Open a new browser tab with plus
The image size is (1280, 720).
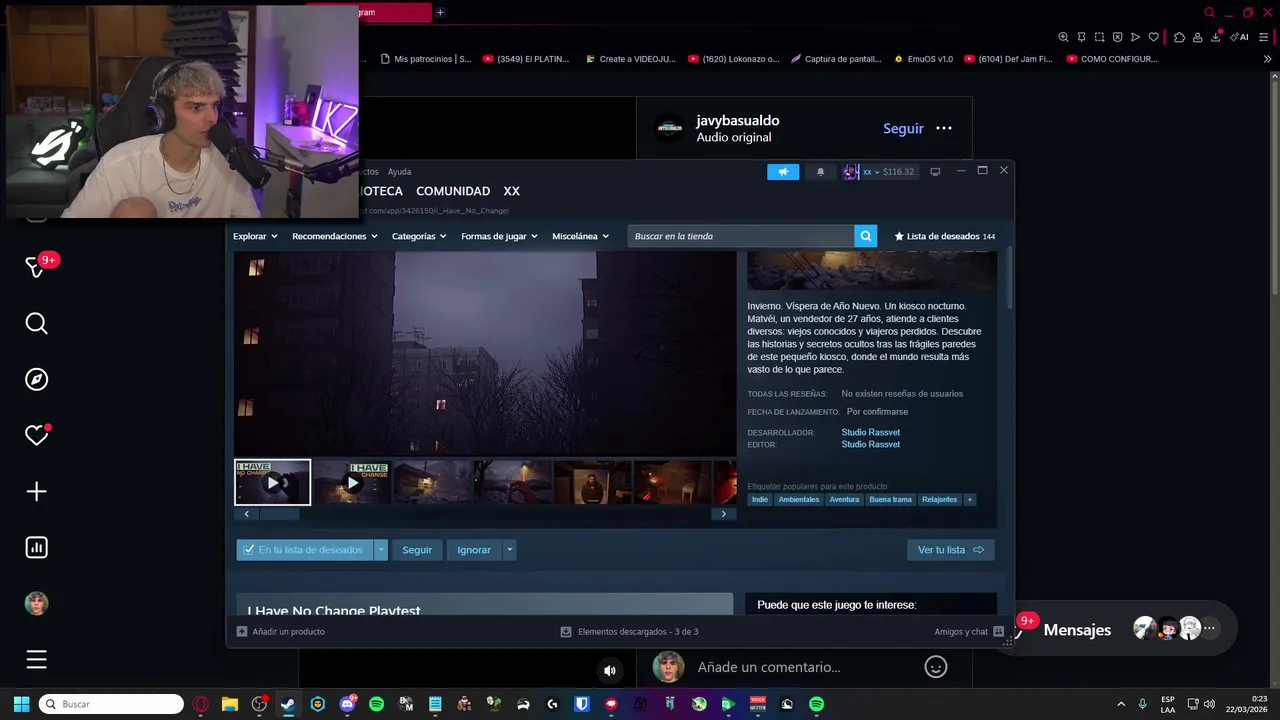click(440, 12)
